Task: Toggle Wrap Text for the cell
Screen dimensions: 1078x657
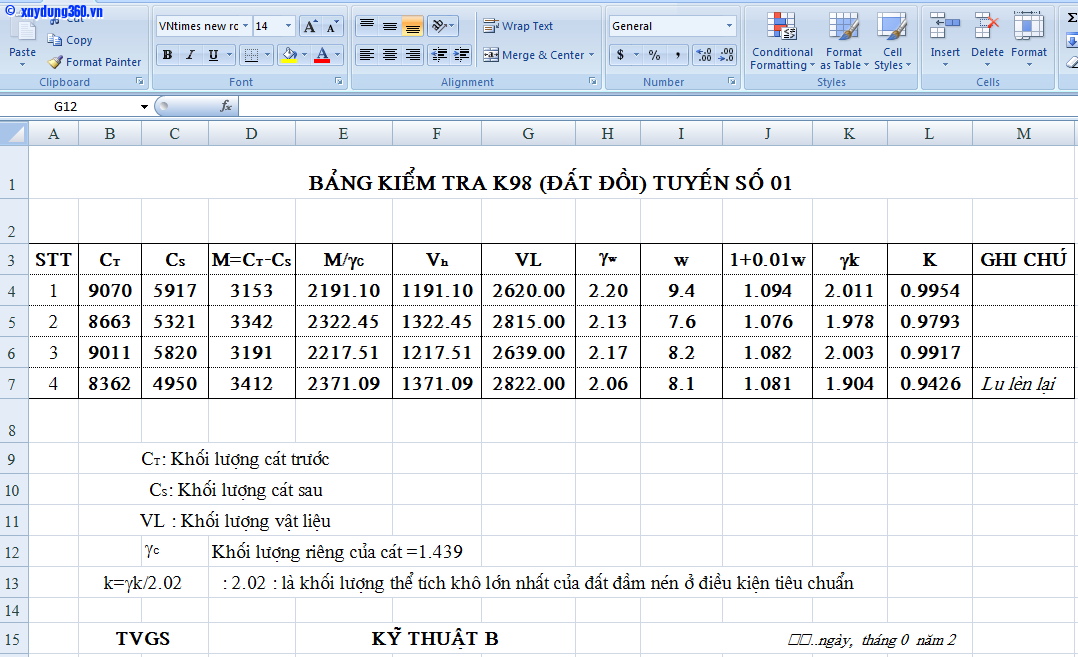Action: click(x=517, y=26)
